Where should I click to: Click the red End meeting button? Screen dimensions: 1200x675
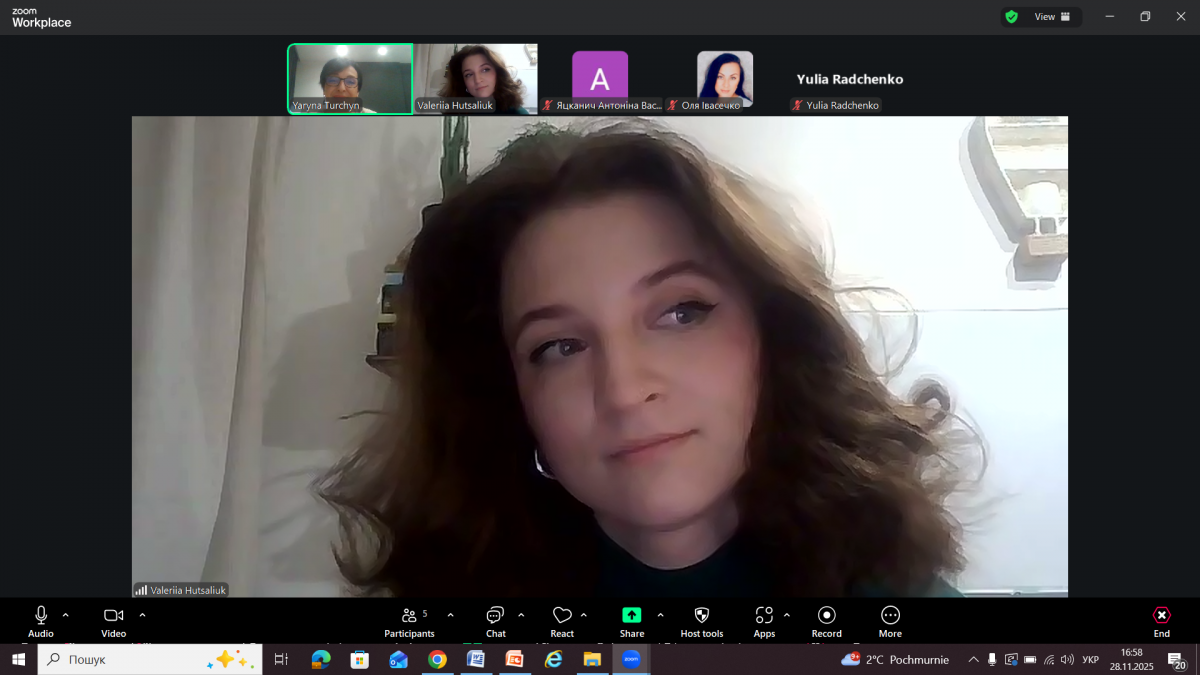(1161, 616)
